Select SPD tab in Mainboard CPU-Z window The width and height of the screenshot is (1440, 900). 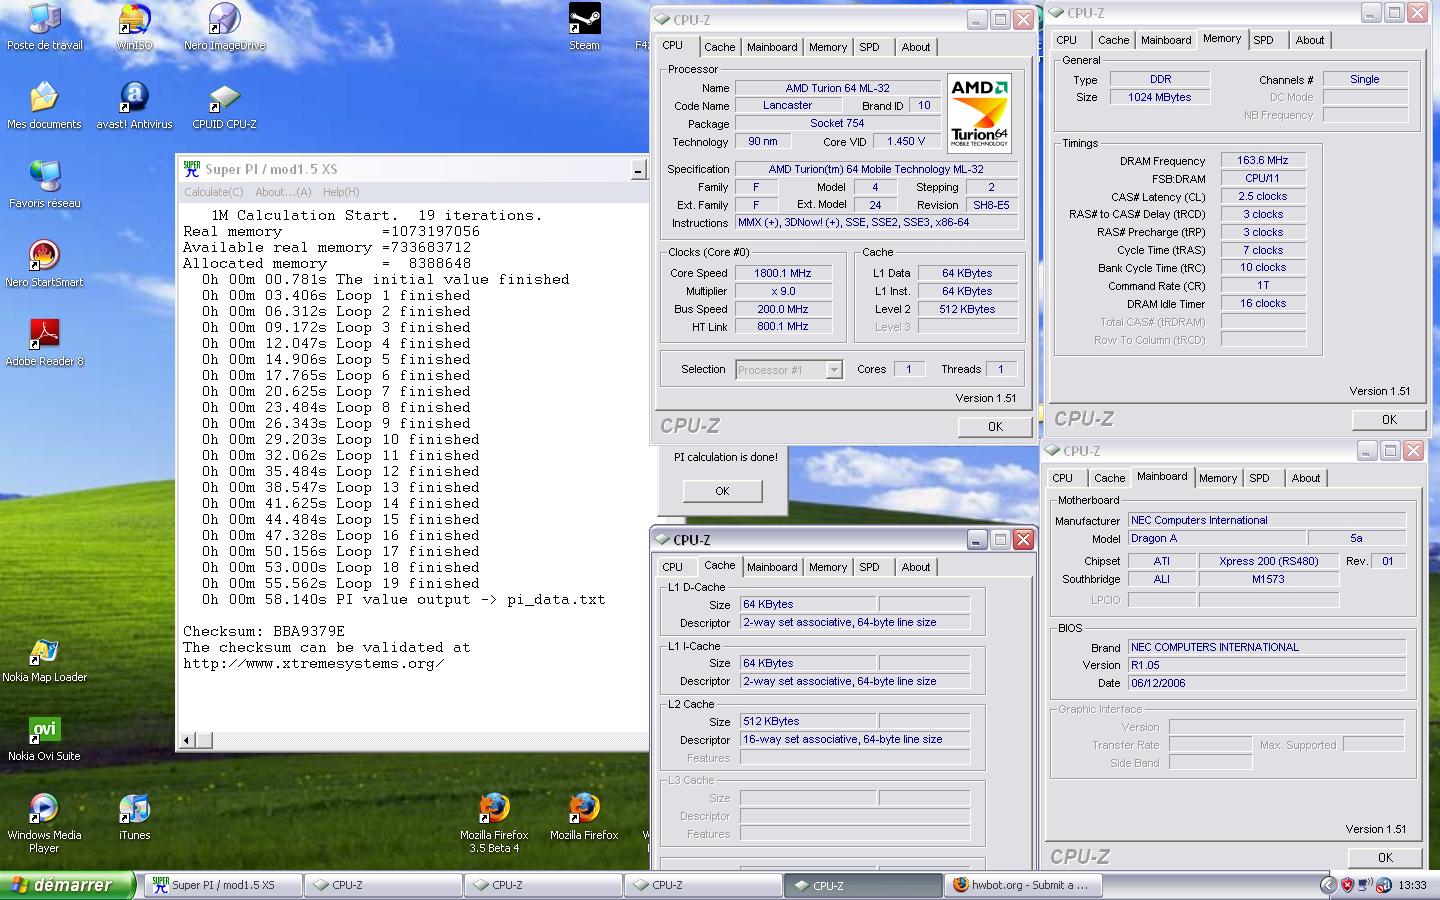coord(1259,478)
